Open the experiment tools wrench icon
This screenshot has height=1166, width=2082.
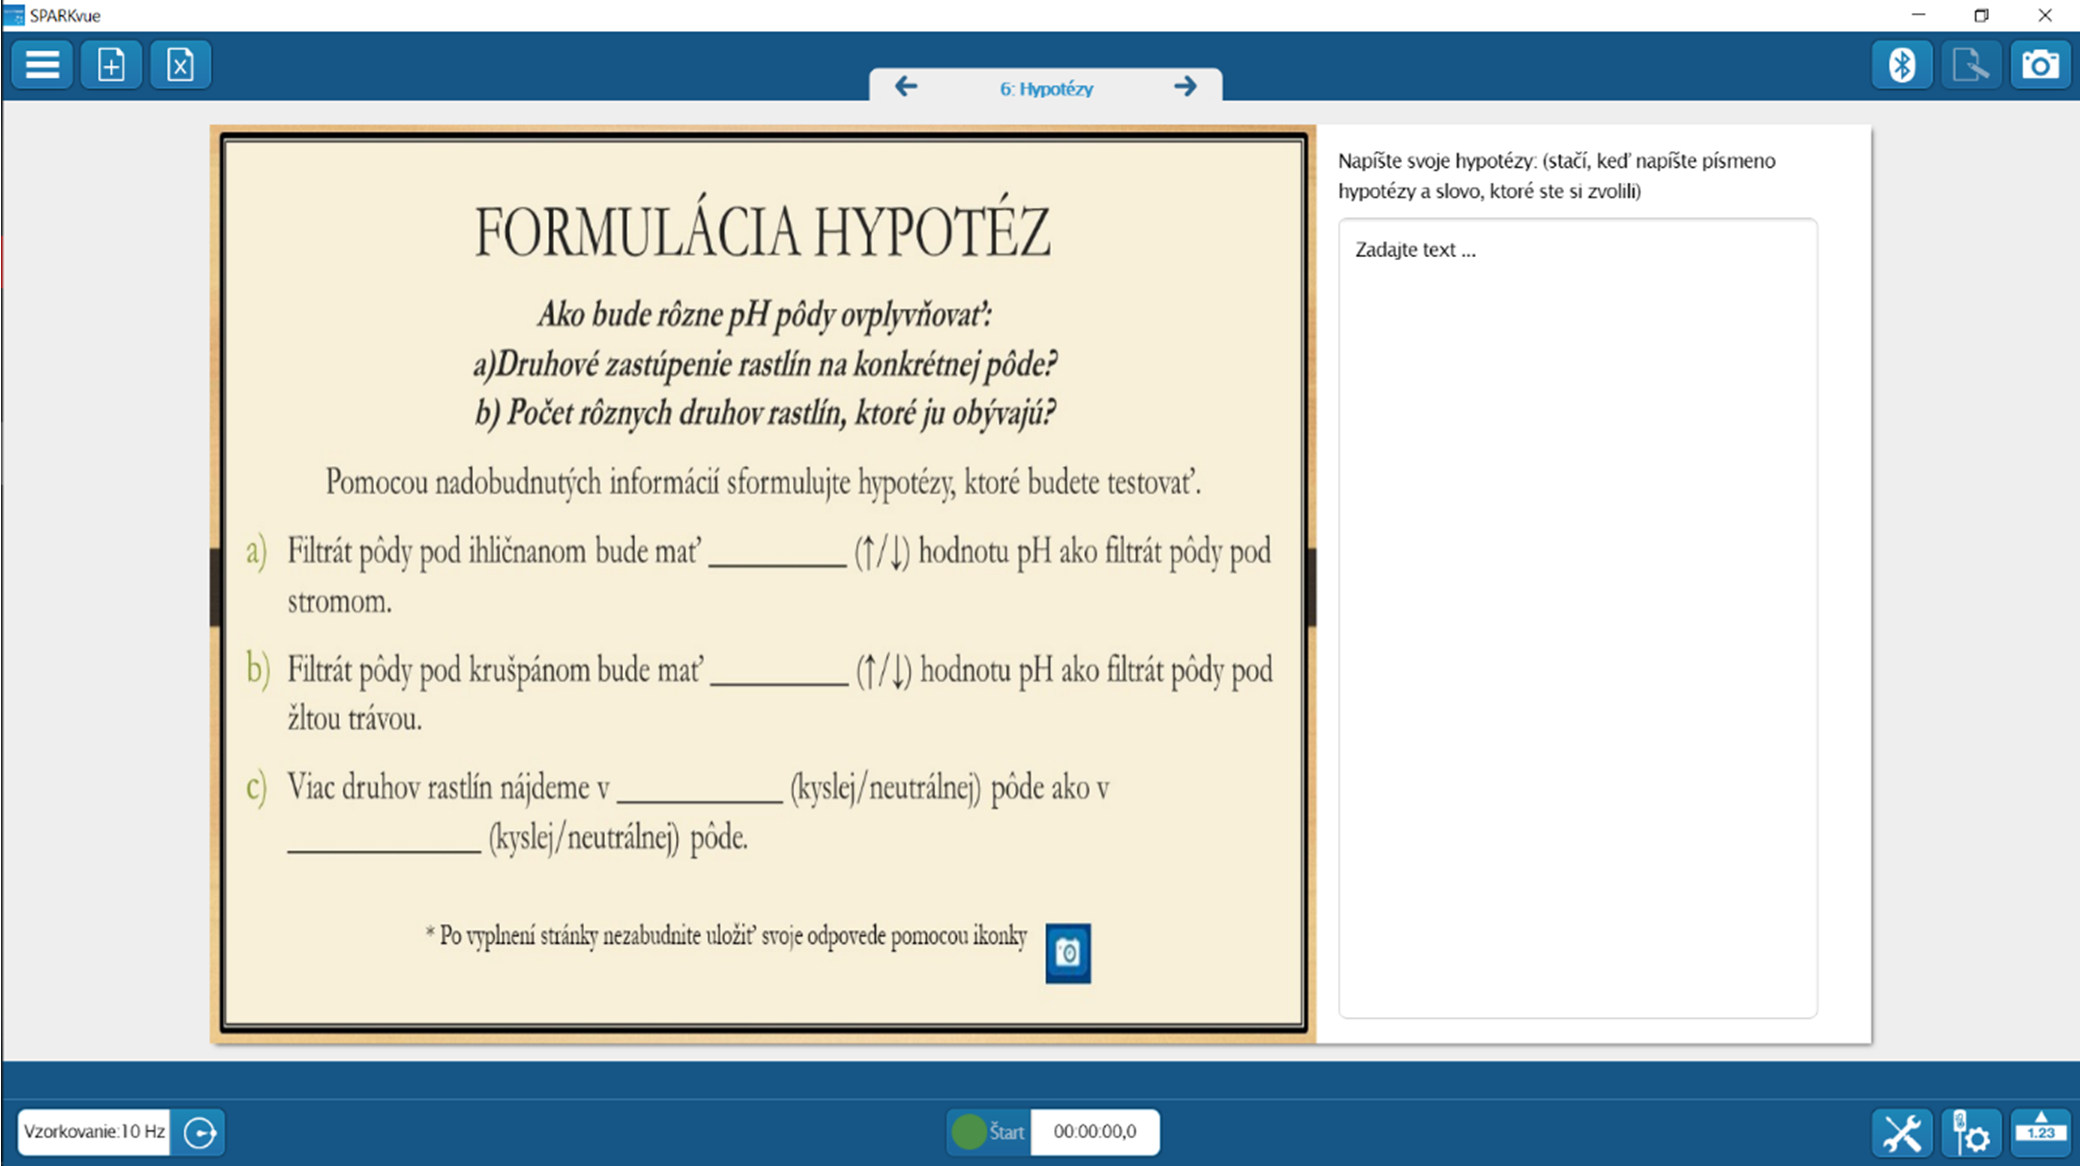(1901, 1132)
